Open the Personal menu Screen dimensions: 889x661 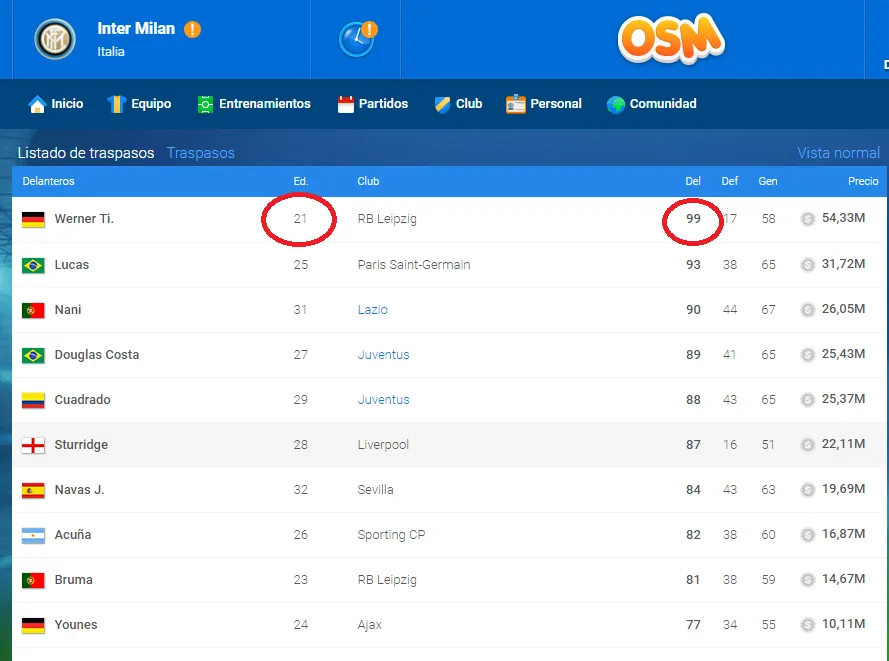pos(544,104)
